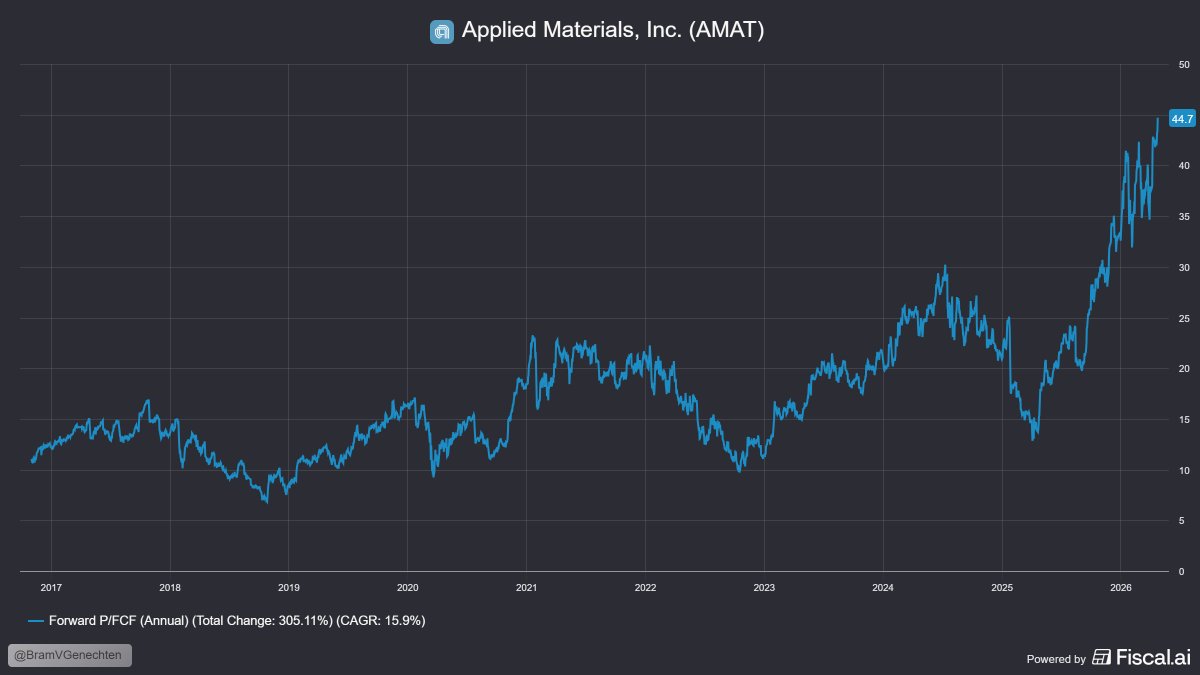The image size is (1200, 675).
Task: Click the 15 y-axis label
Action: click(x=1185, y=419)
